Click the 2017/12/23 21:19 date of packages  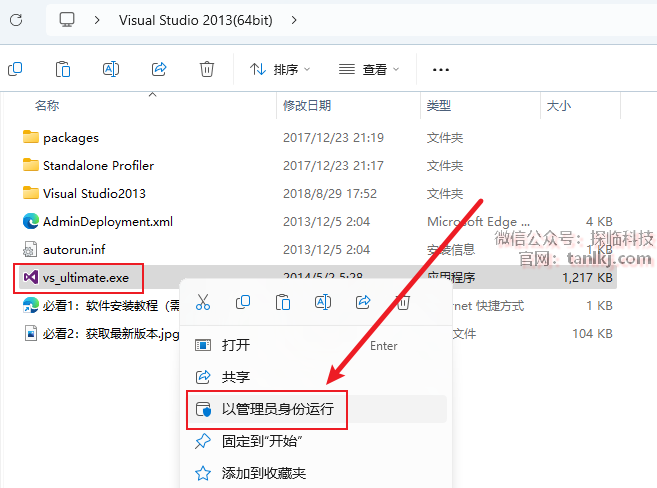point(333,138)
